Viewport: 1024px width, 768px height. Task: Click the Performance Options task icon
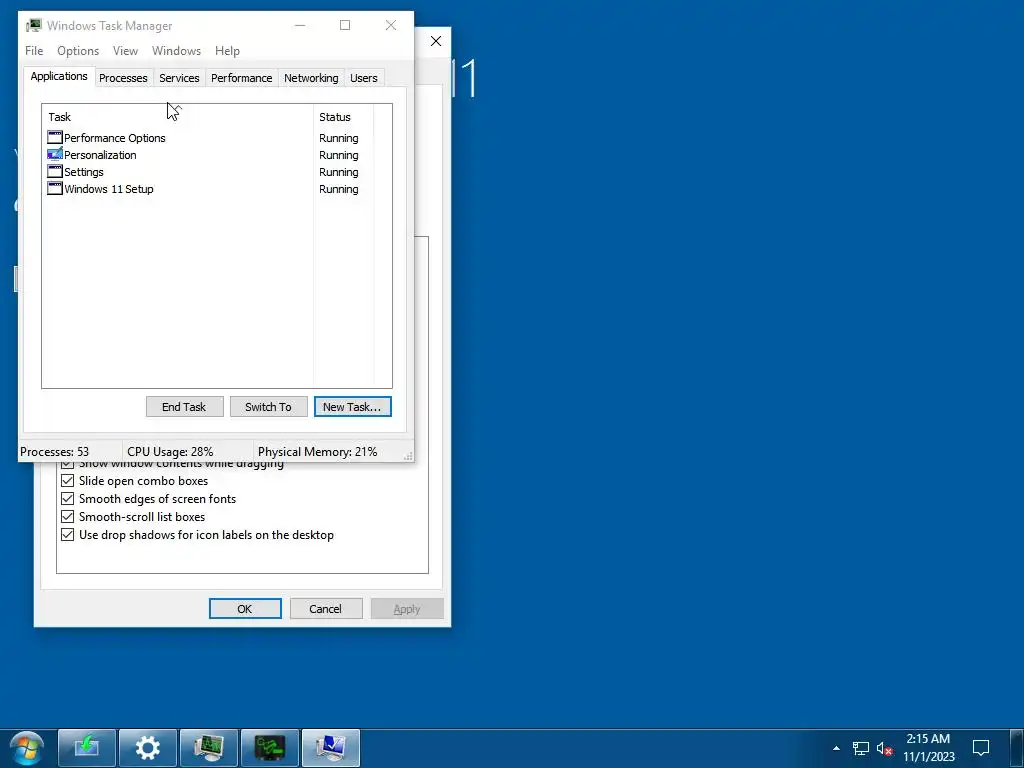click(x=55, y=137)
